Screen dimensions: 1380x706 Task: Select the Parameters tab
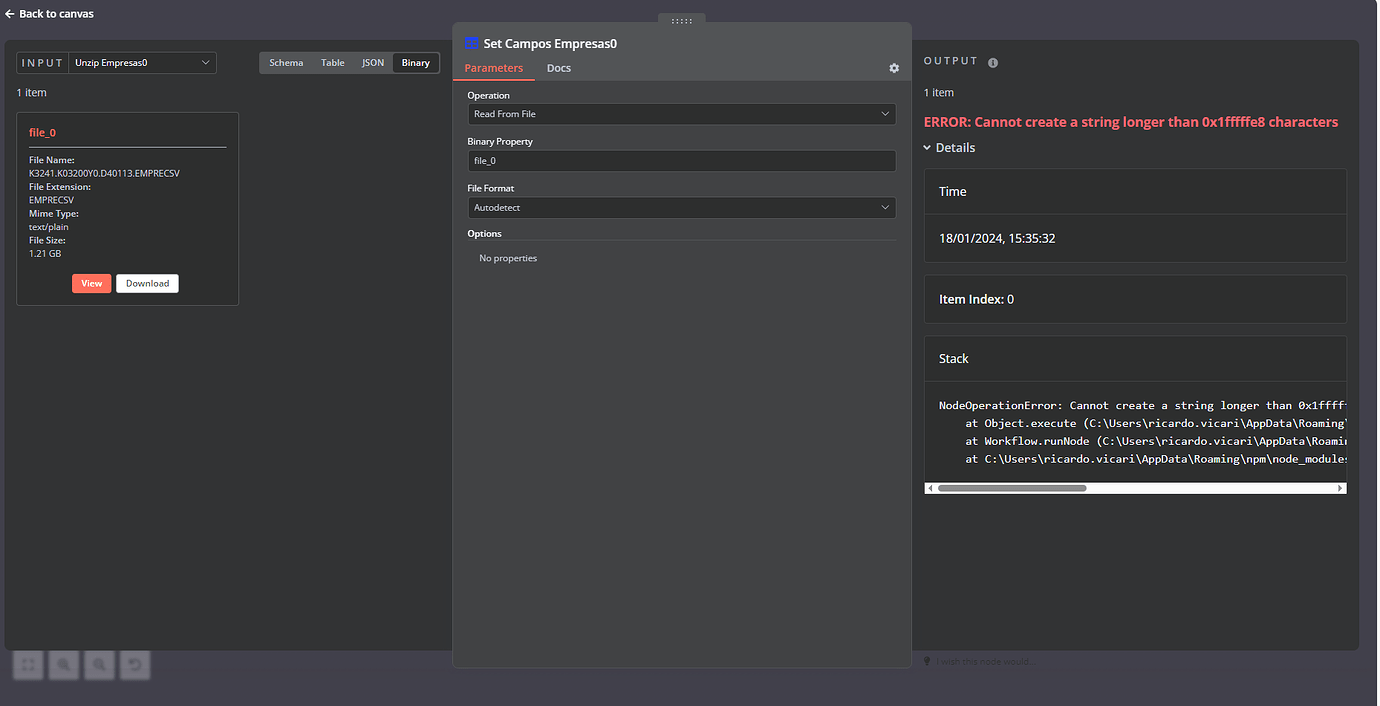(x=494, y=68)
